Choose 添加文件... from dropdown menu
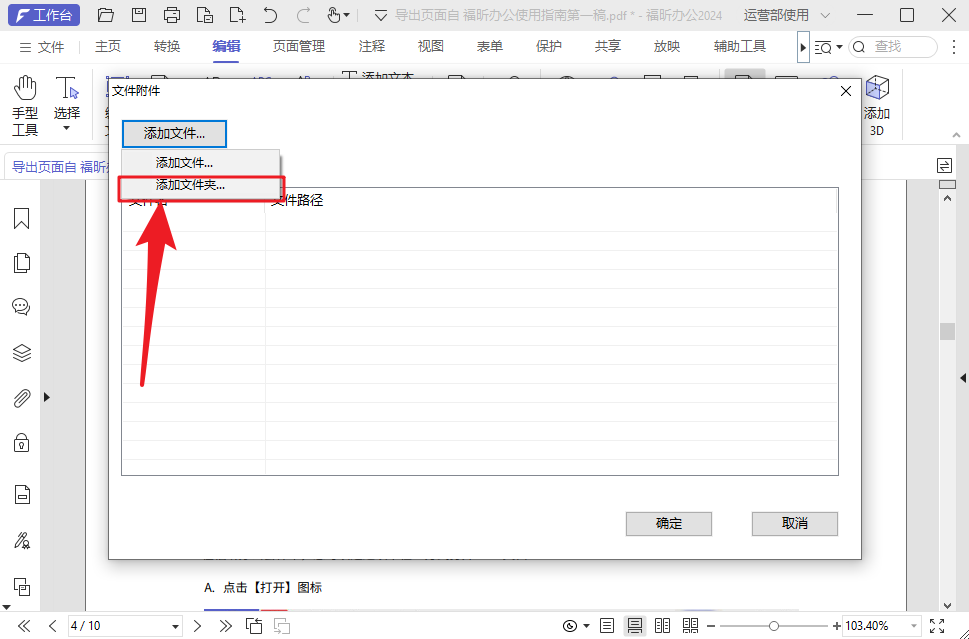This screenshot has width=969, height=639. tap(200, 163)
